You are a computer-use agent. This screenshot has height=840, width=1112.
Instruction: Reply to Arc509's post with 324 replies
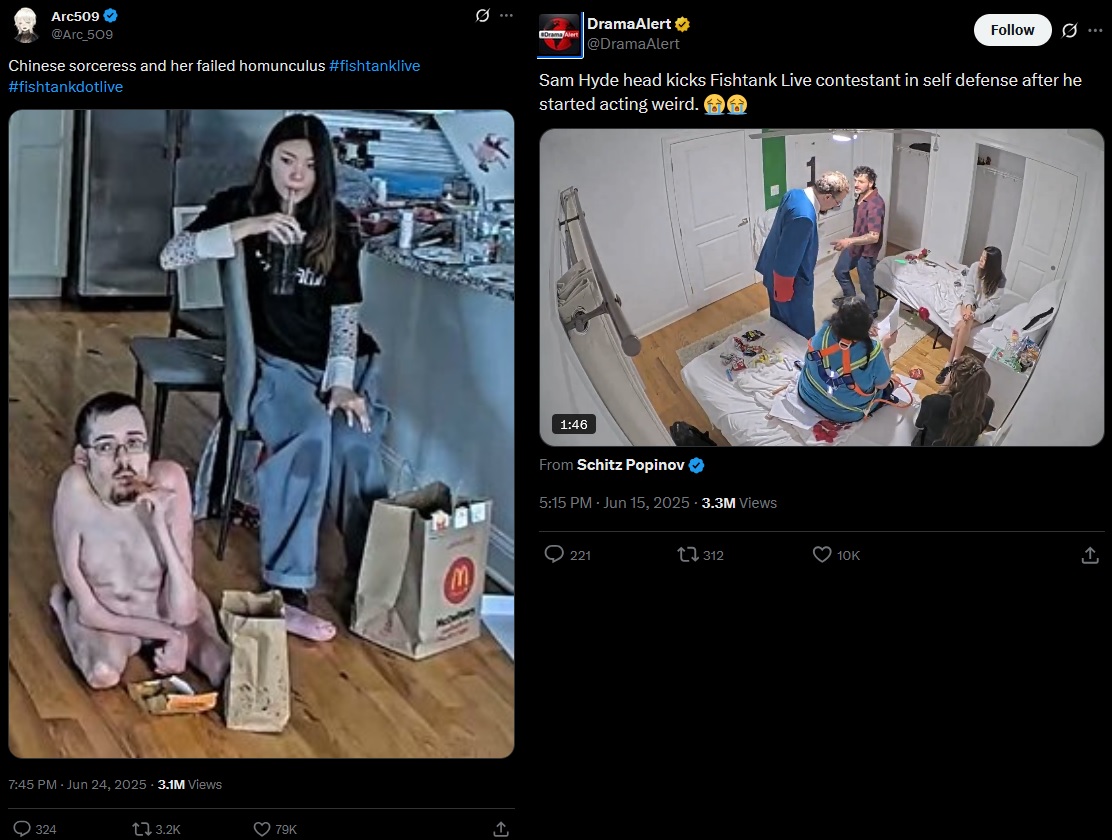pos(35,829)
